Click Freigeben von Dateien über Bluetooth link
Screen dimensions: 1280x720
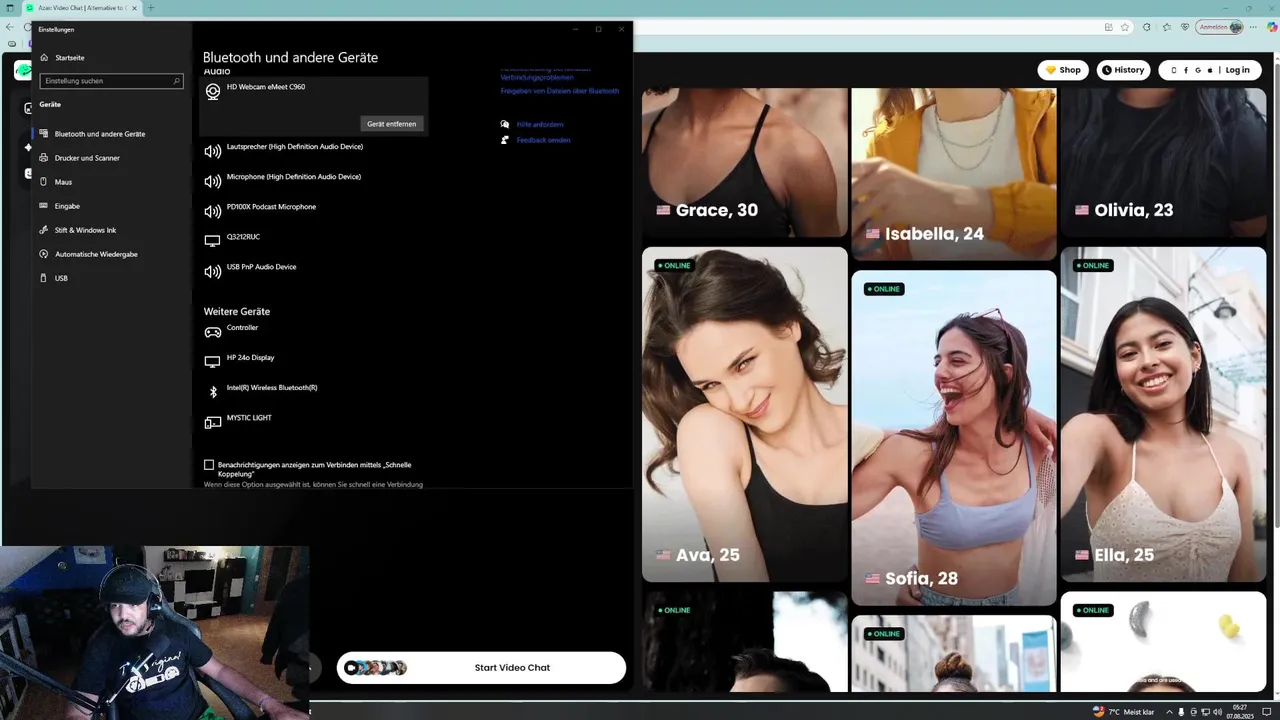560,91
